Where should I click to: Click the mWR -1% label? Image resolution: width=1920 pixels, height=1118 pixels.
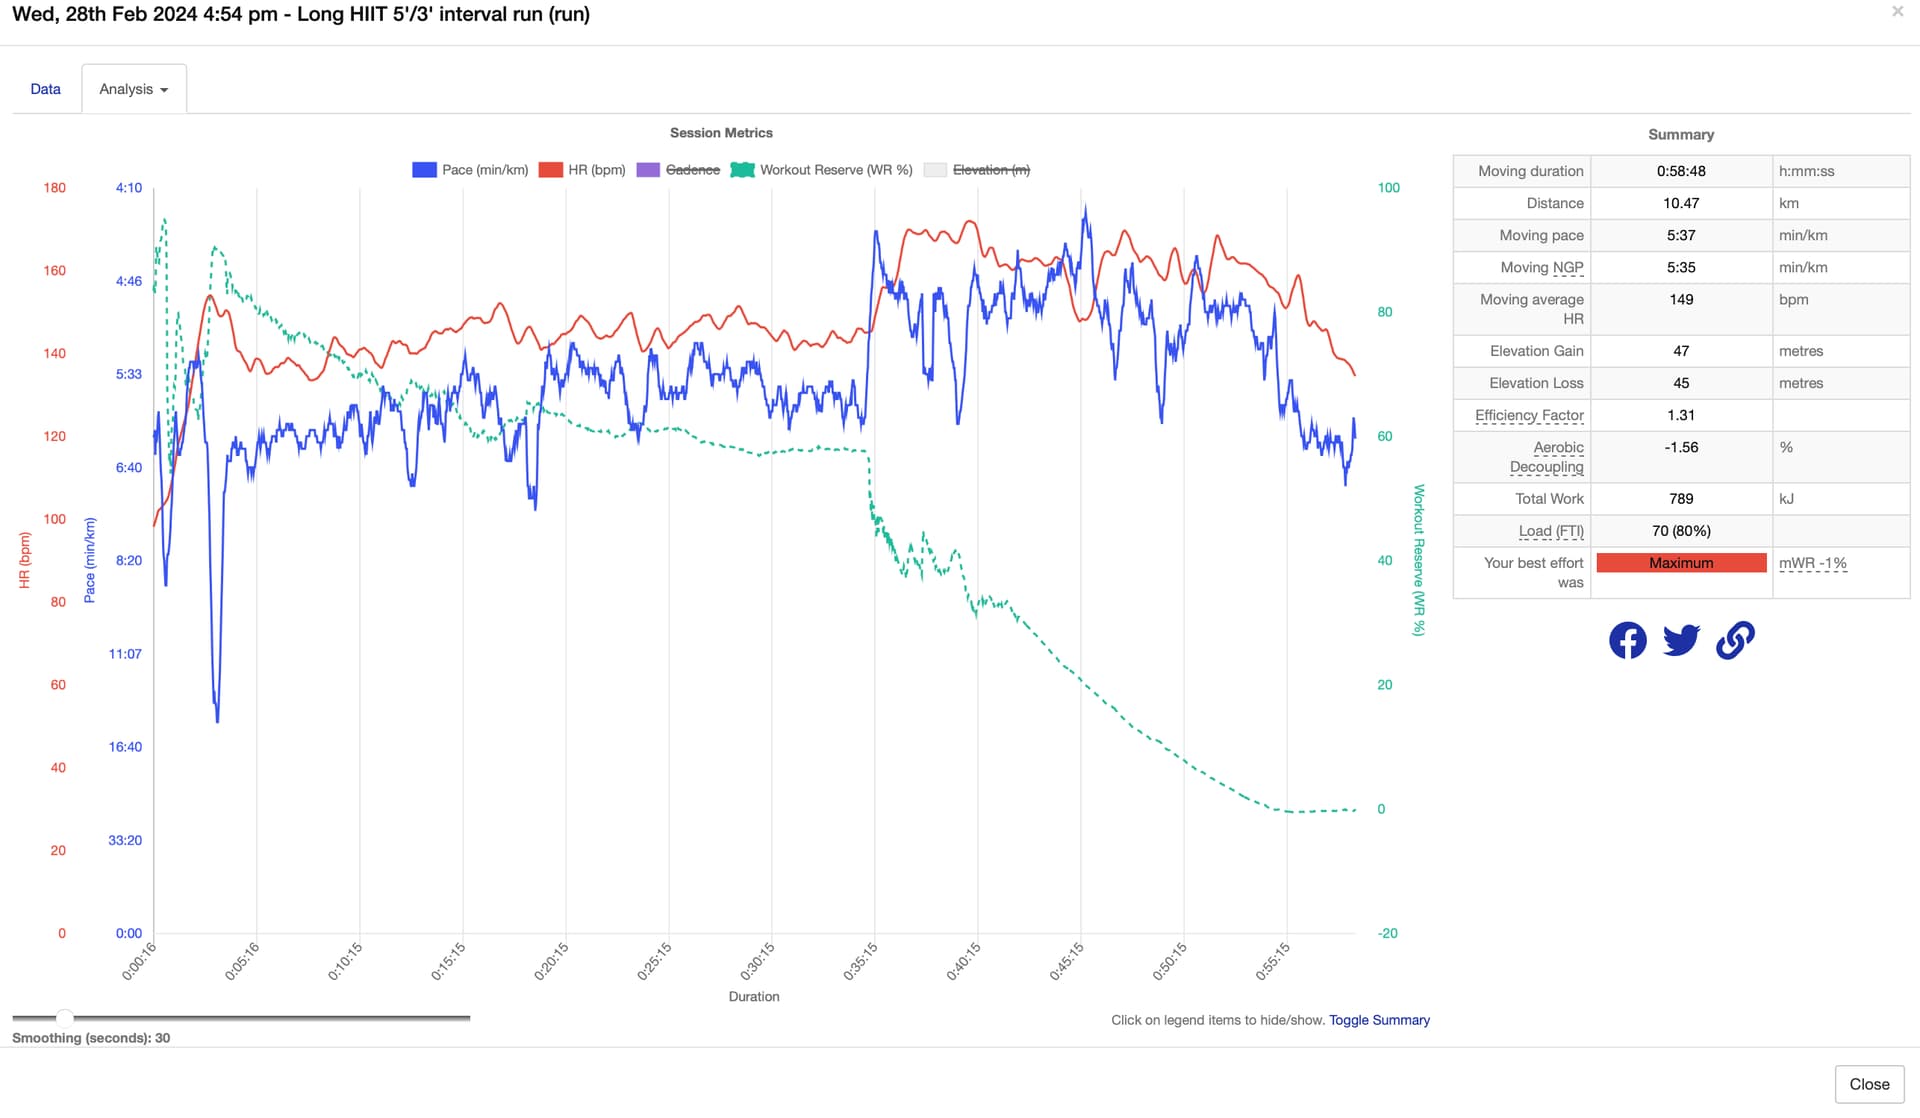click(x=1812, y=563)
